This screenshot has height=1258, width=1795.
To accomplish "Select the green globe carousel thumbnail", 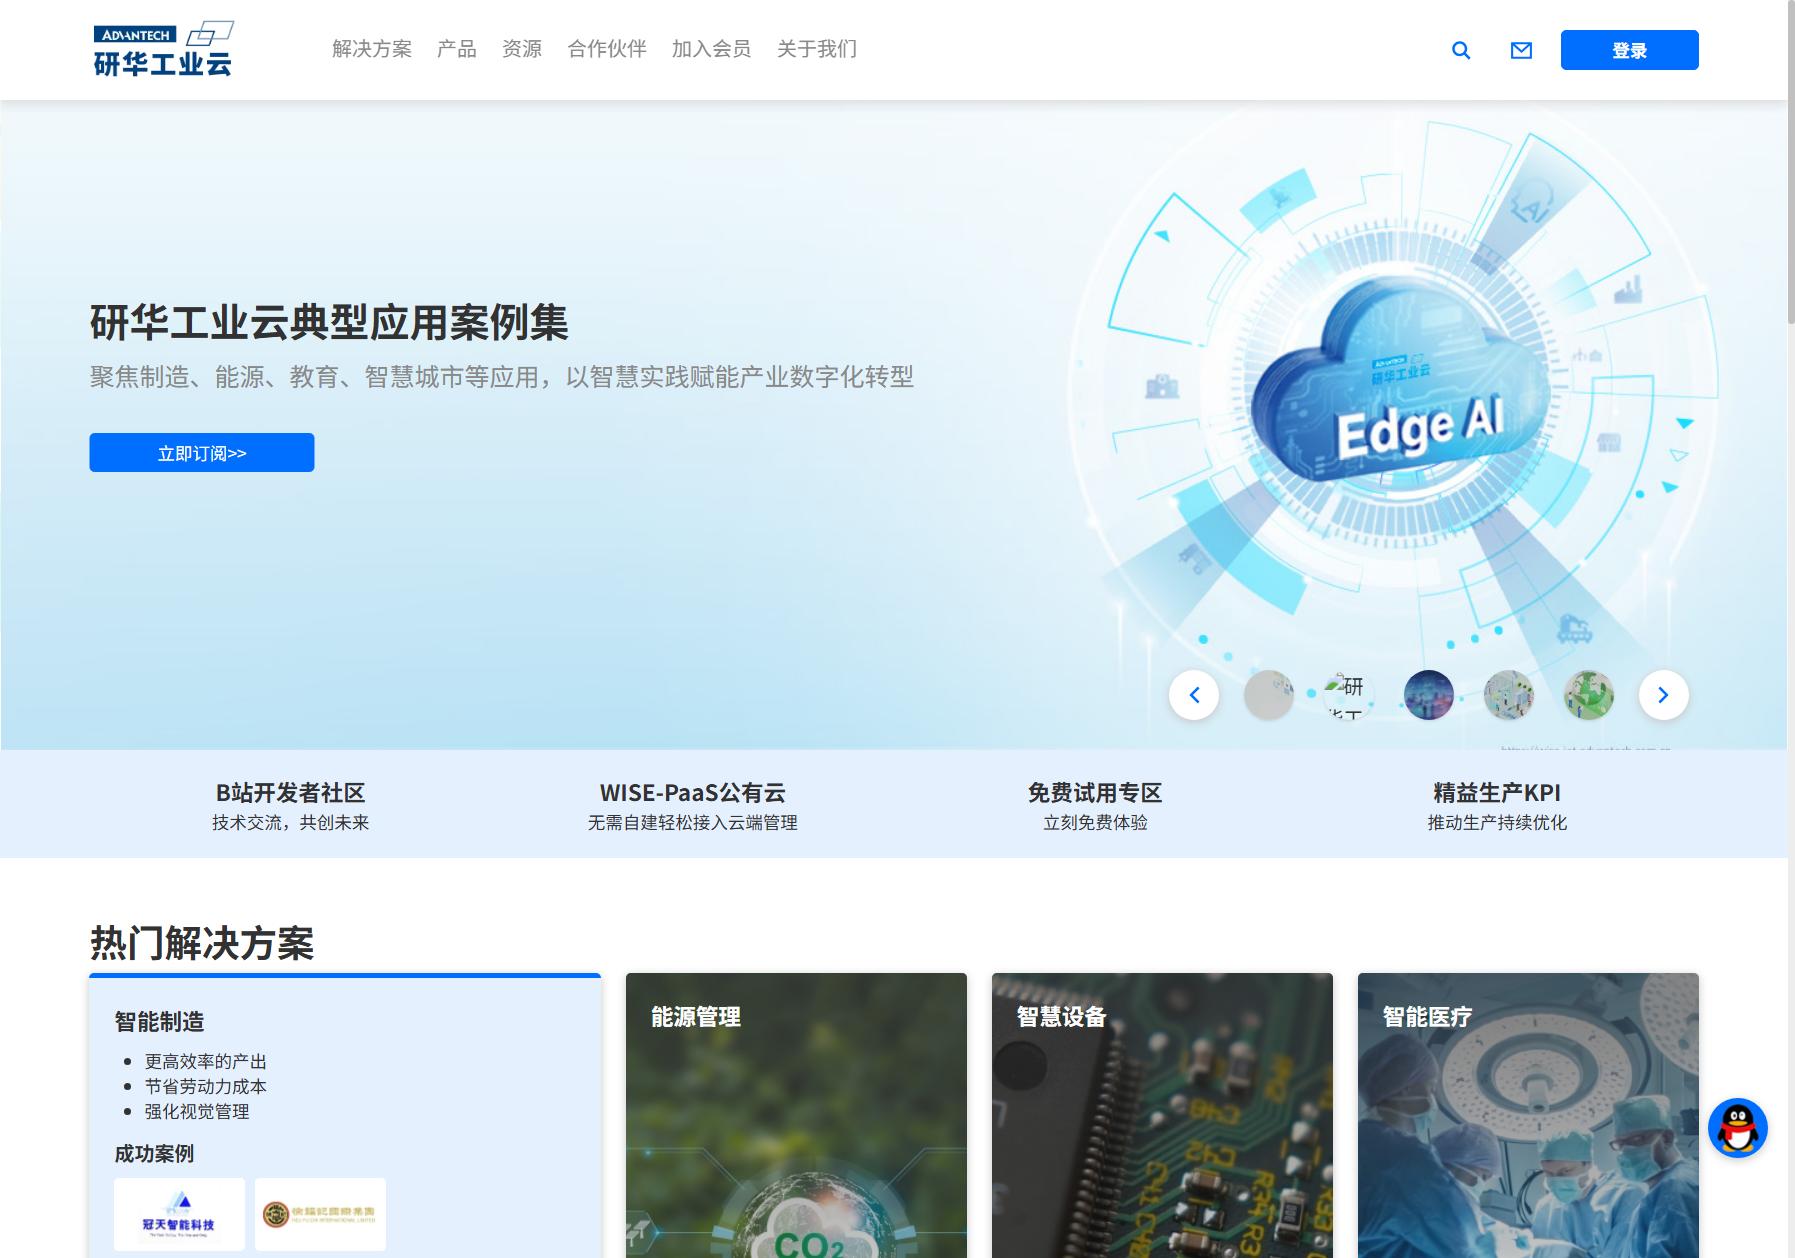I will coord(1589,695).
